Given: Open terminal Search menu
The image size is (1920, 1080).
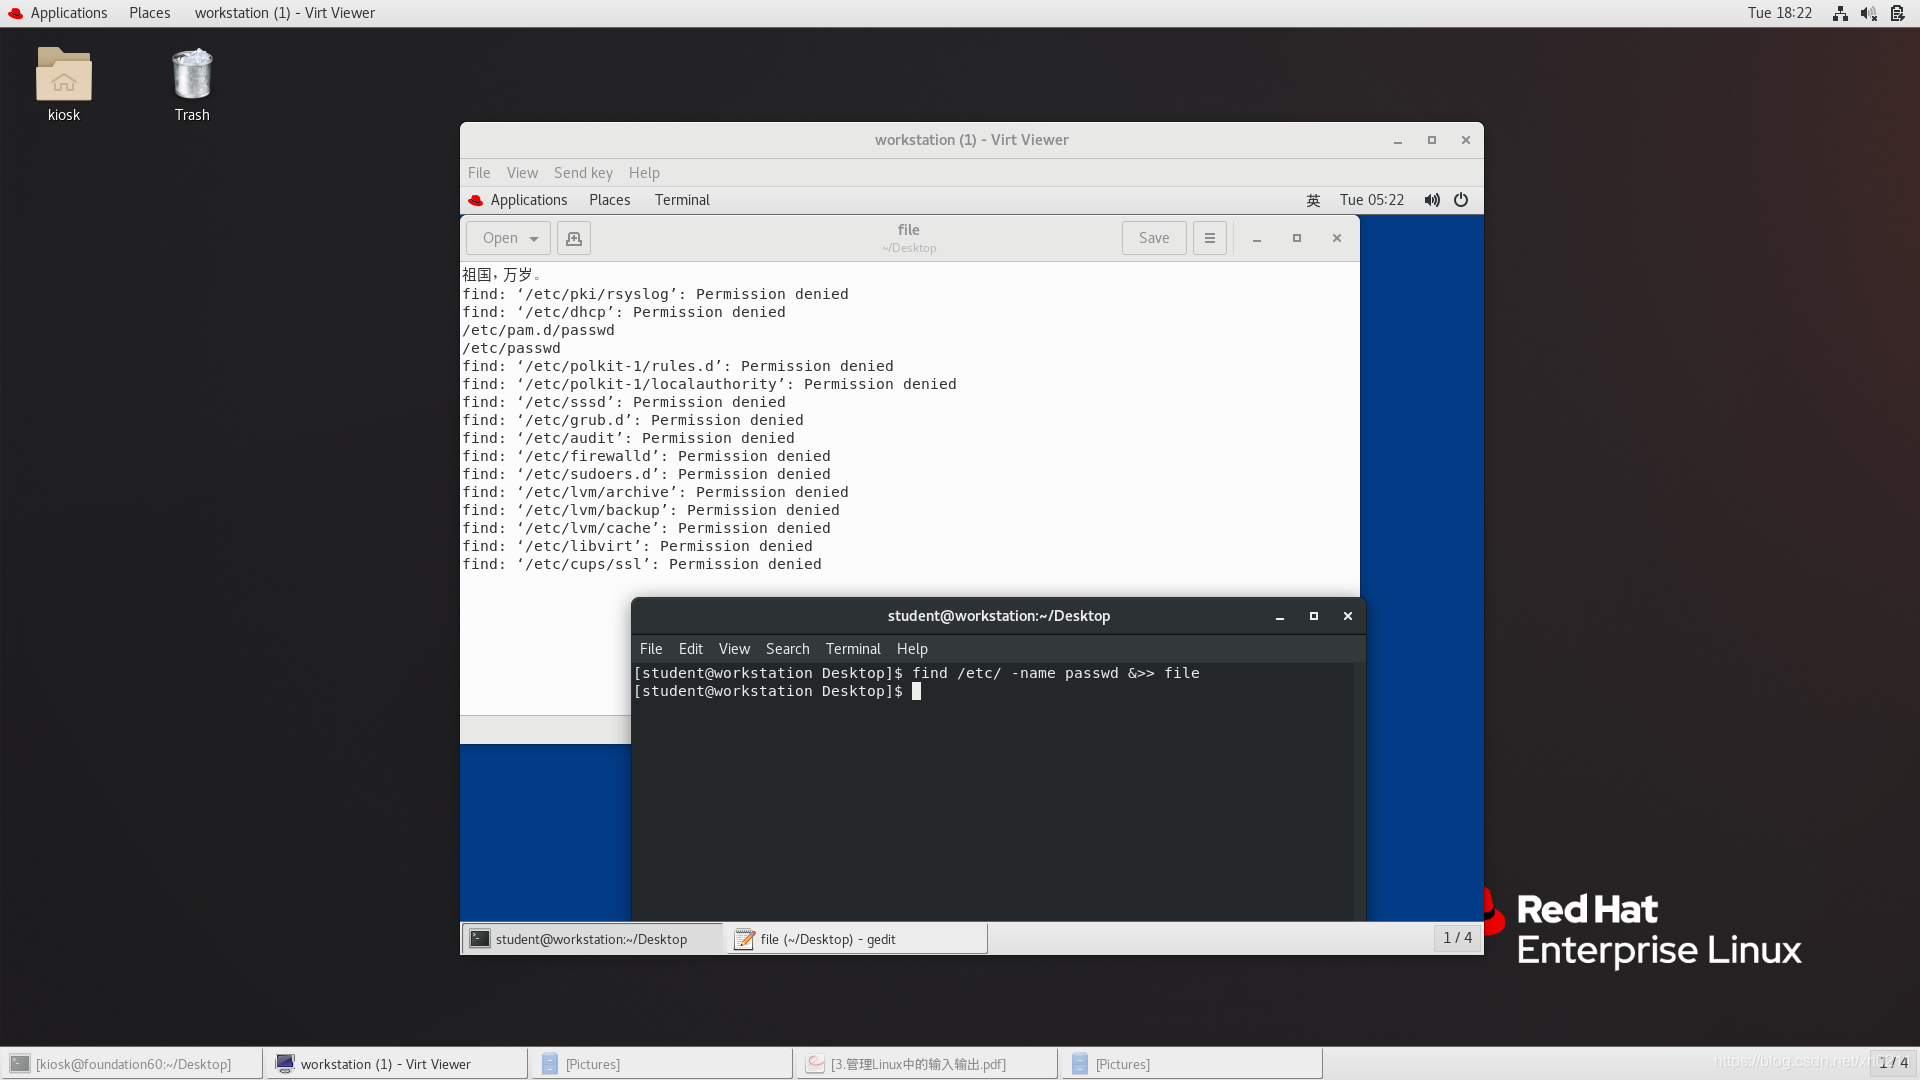Looking at the screenshot, I should pos(787,649).
